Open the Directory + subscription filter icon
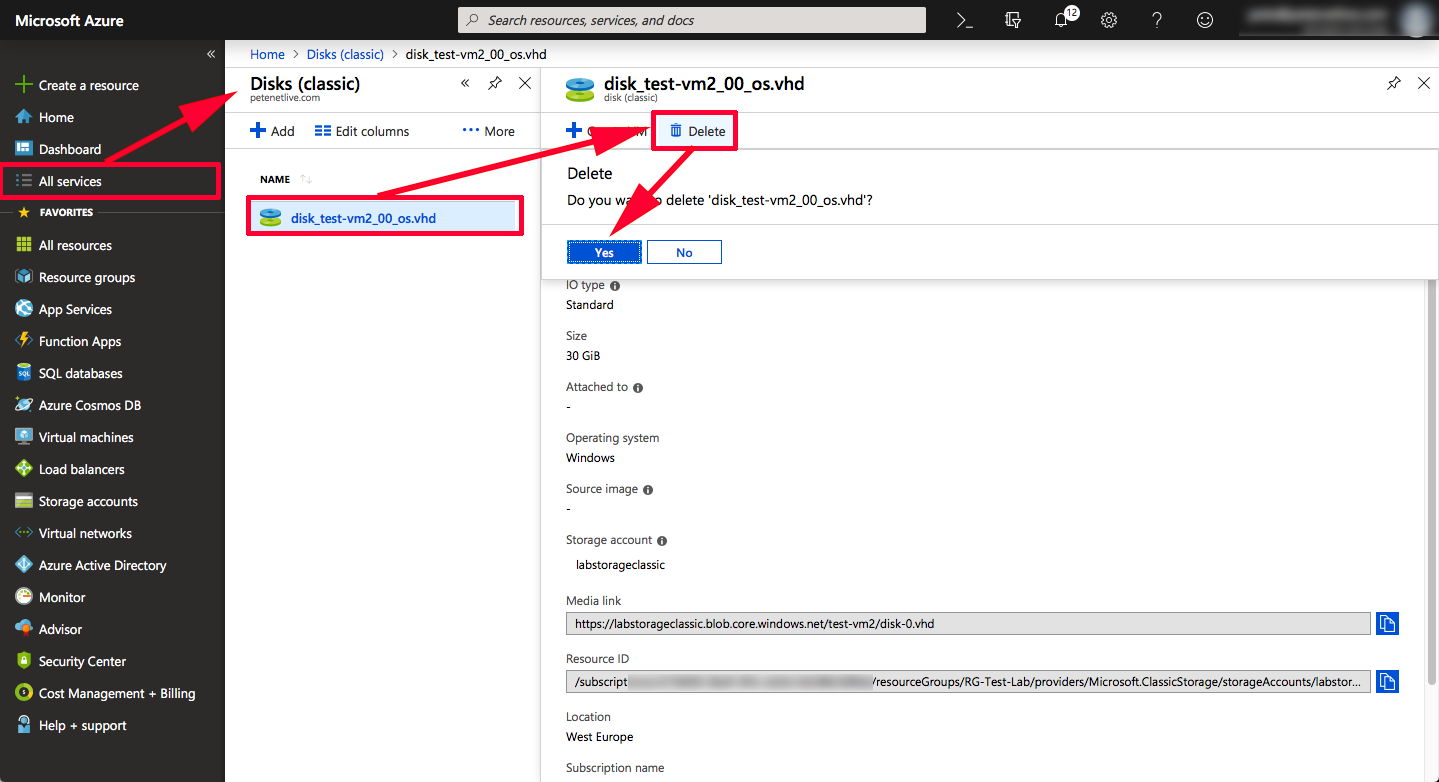 click(1013, 20)
